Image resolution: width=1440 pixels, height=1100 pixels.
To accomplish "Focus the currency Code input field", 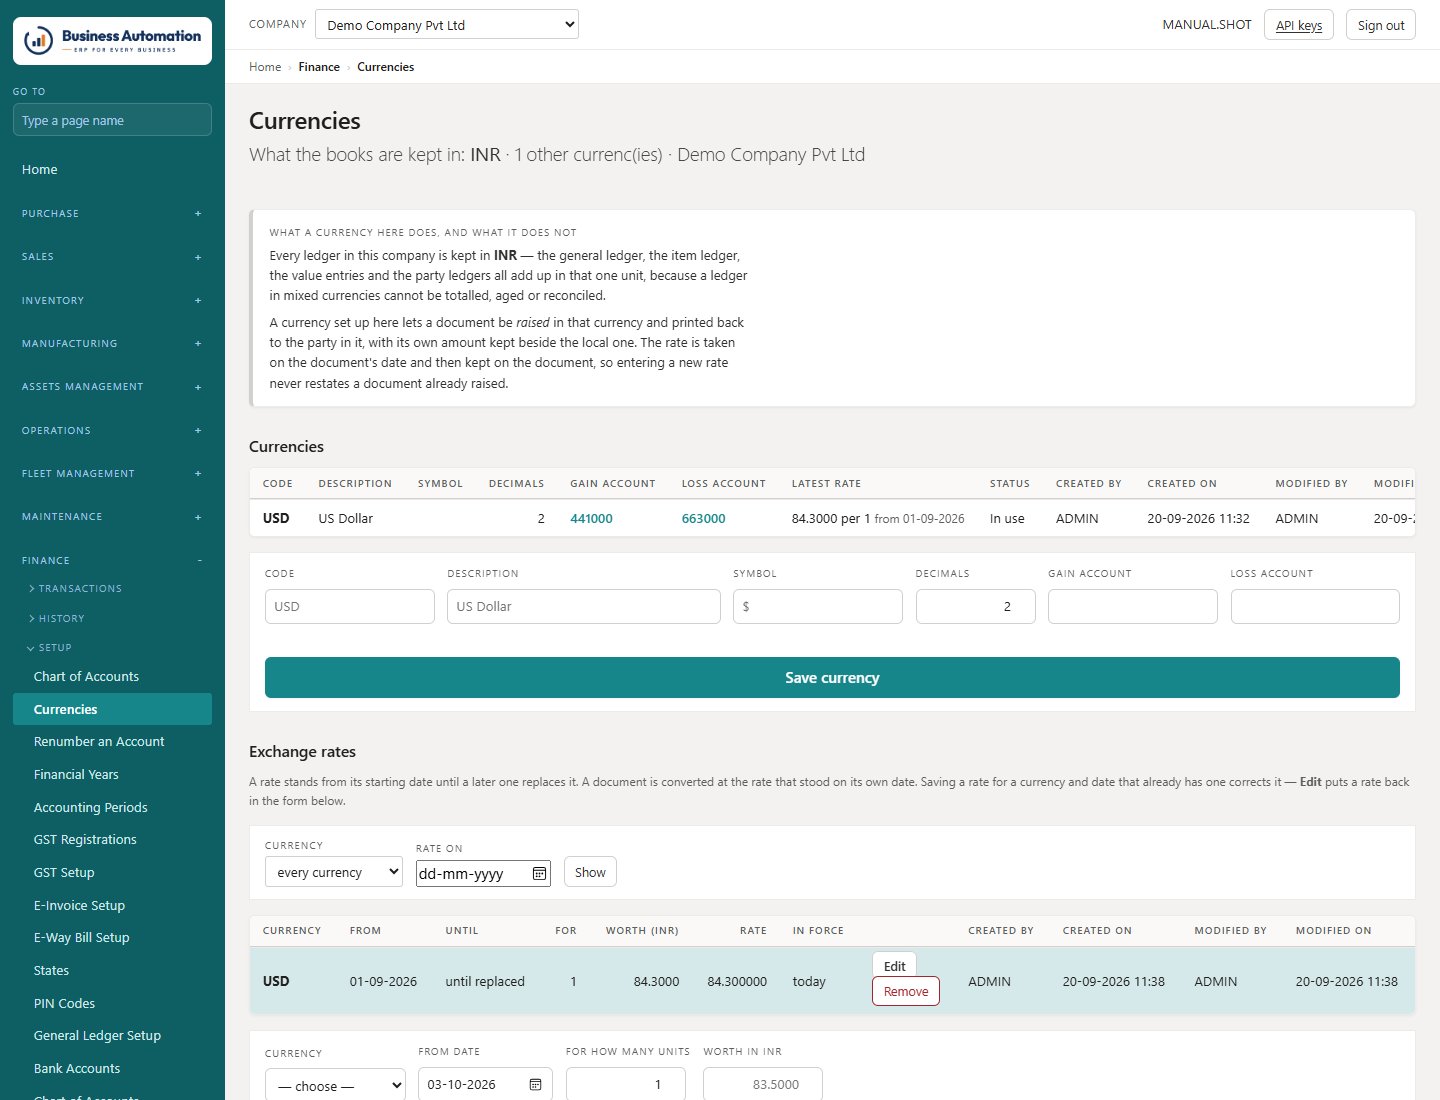I will [350, 607].
